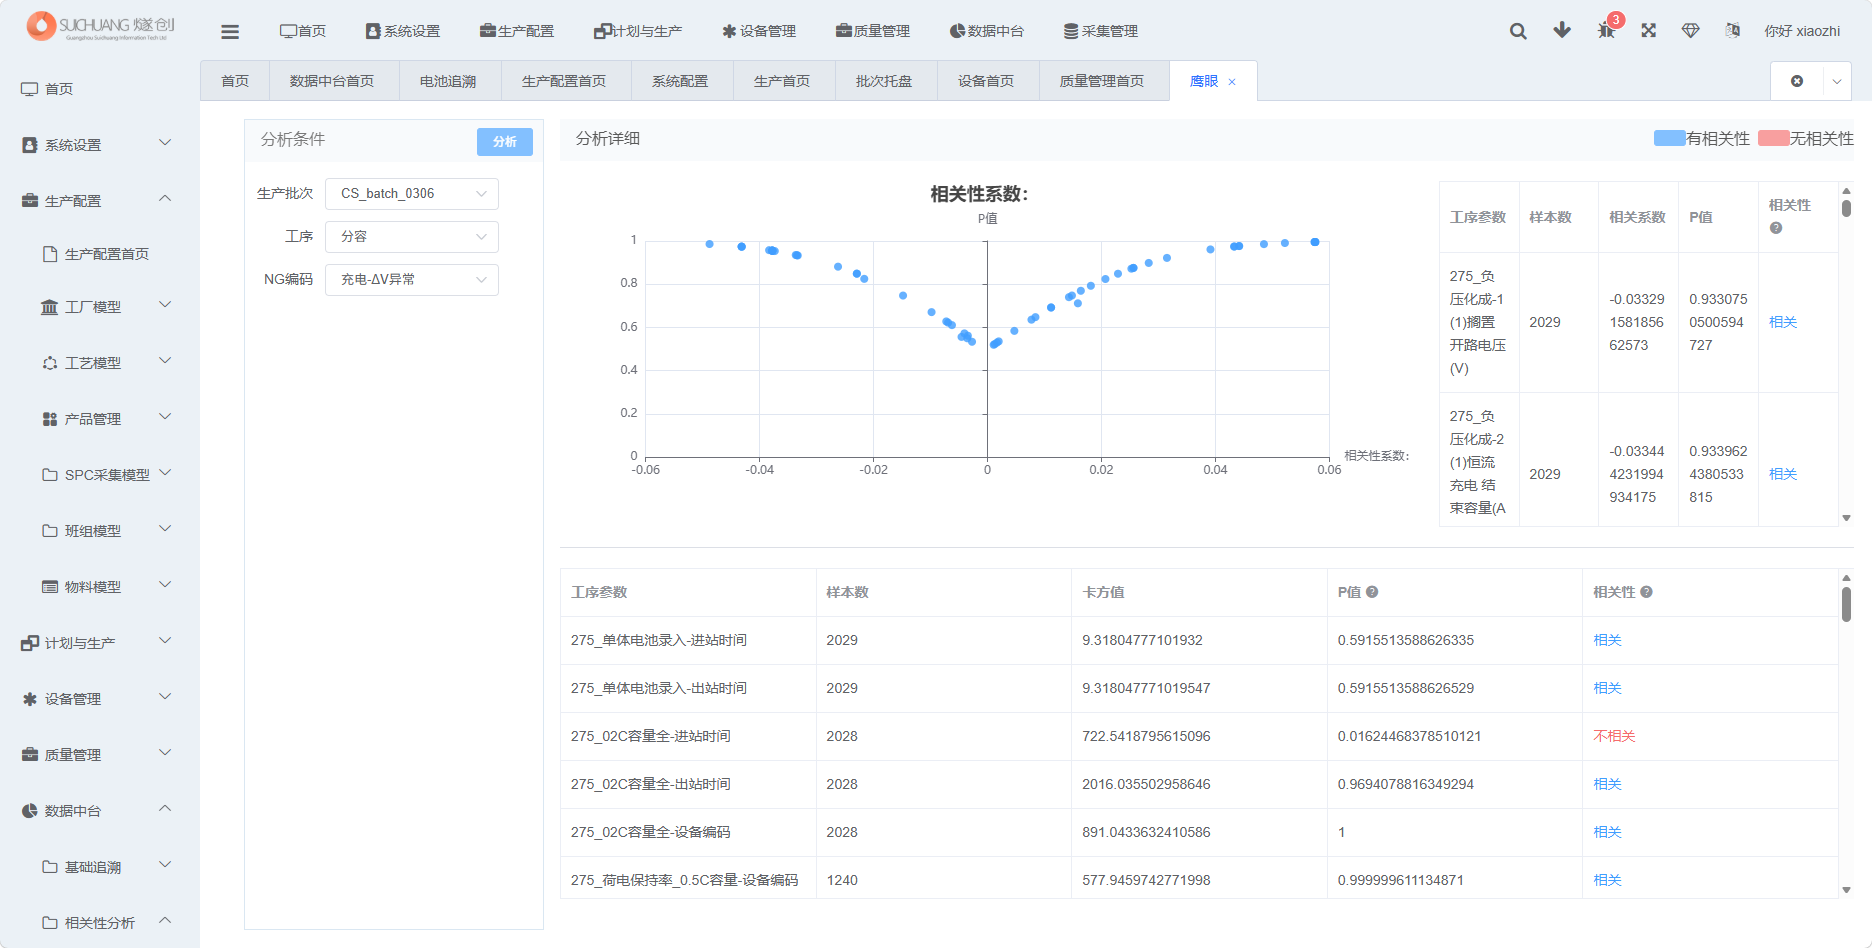Click the 质量管理 sidebar briefcase icon
This screenshot has width=1872, height=948.
[30, 755]
